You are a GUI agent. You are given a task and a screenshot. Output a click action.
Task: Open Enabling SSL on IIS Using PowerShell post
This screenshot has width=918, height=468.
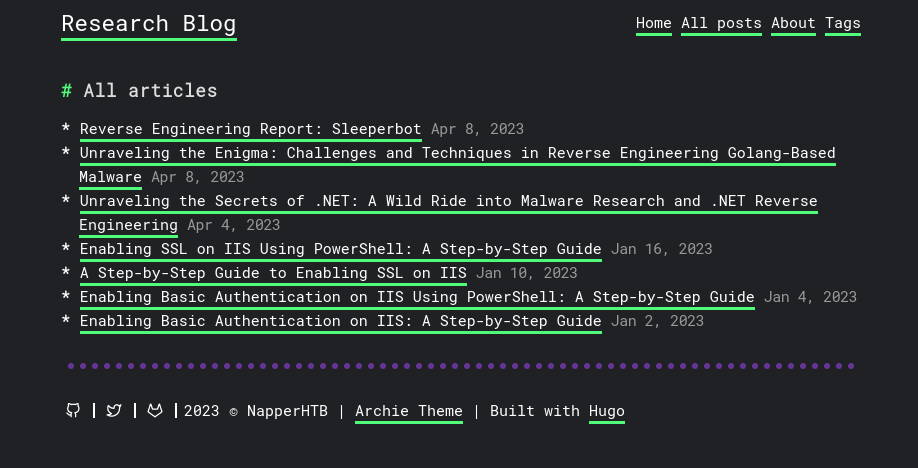(x=341, y=250)
